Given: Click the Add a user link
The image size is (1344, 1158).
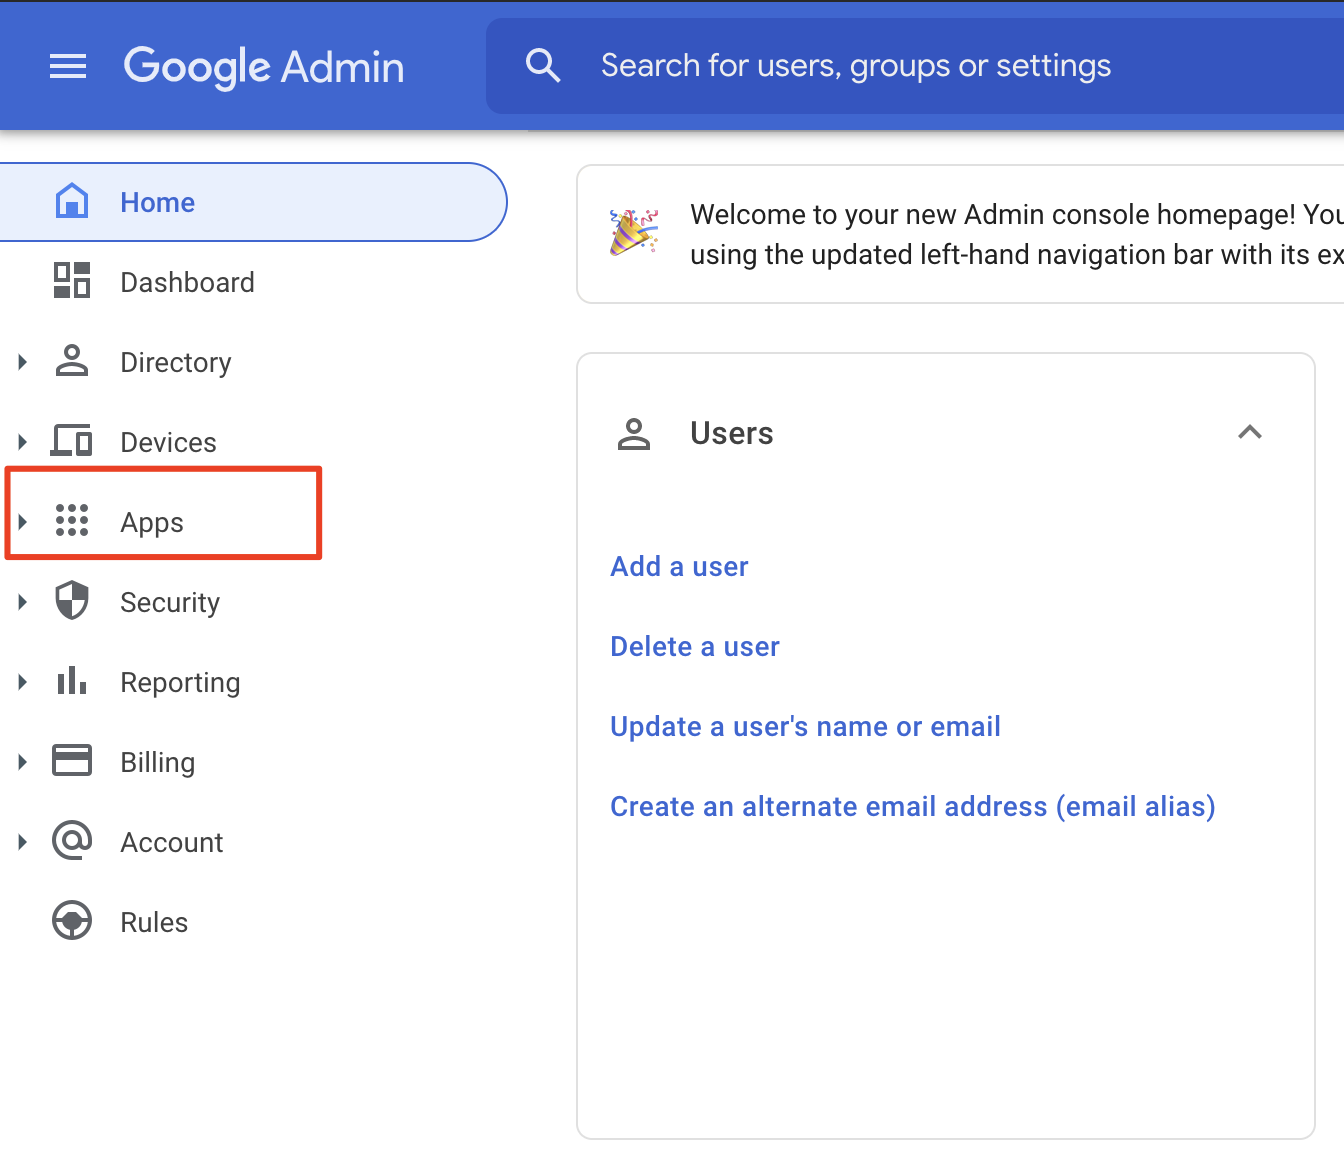Looking at the screenshot, I should (x=679, y=566).
